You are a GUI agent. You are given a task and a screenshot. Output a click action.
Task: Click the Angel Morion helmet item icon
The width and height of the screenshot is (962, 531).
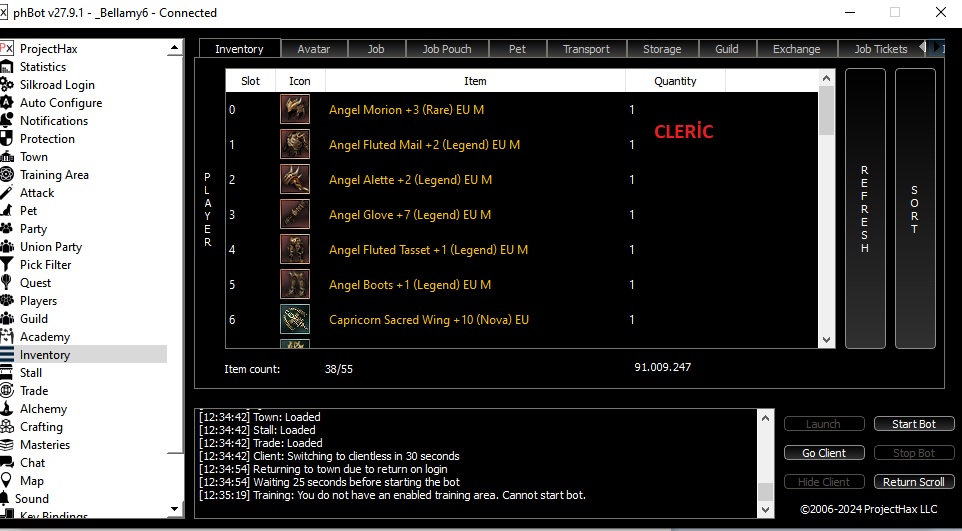point(294,109)
